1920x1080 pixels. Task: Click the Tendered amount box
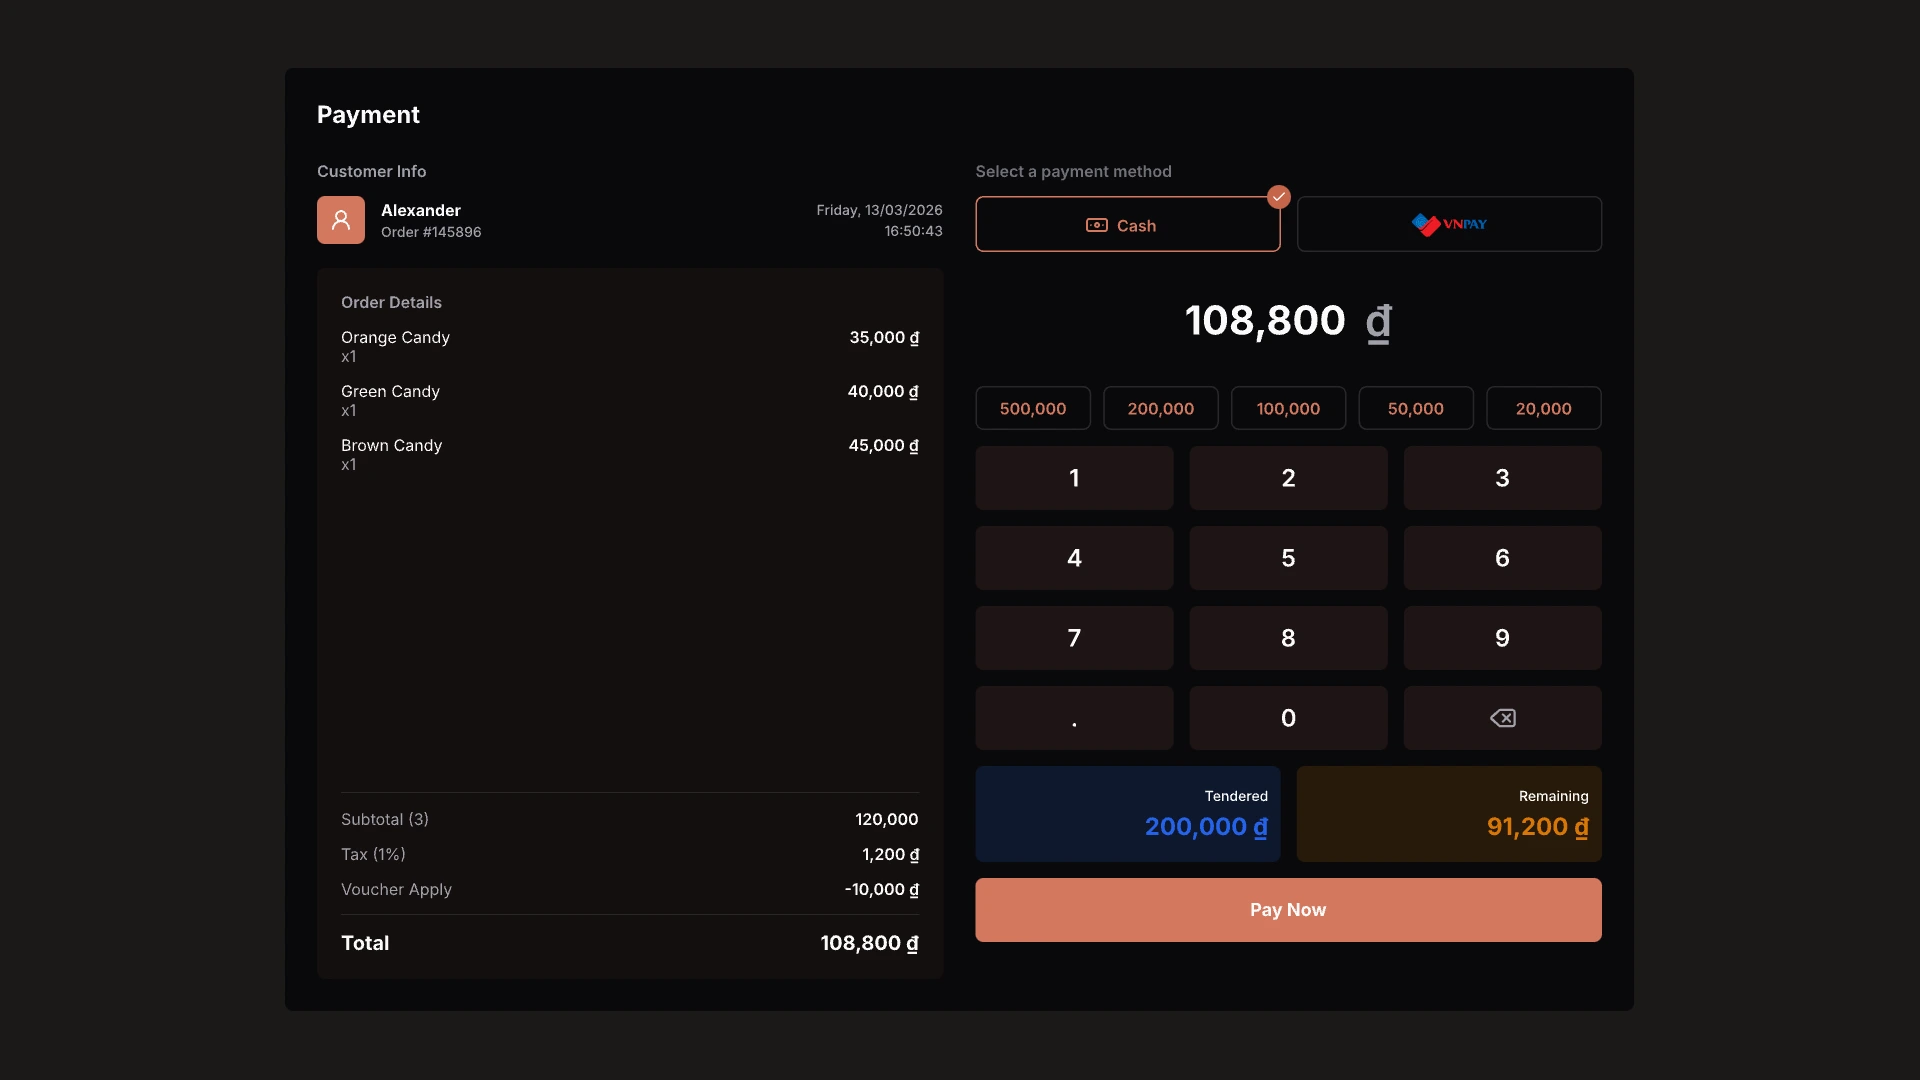[1127, 814]
